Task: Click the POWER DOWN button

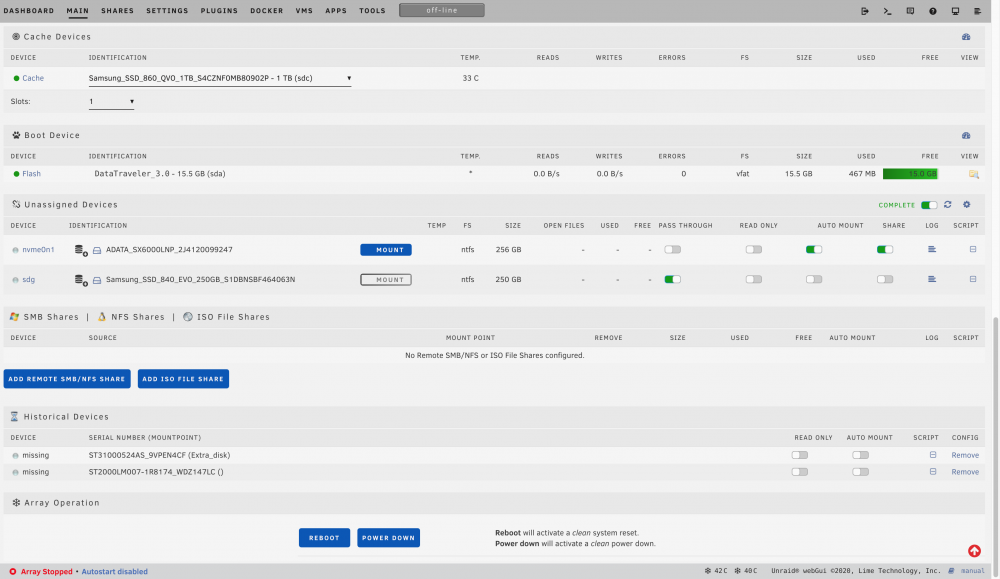Action: click(x=388, y=538)
